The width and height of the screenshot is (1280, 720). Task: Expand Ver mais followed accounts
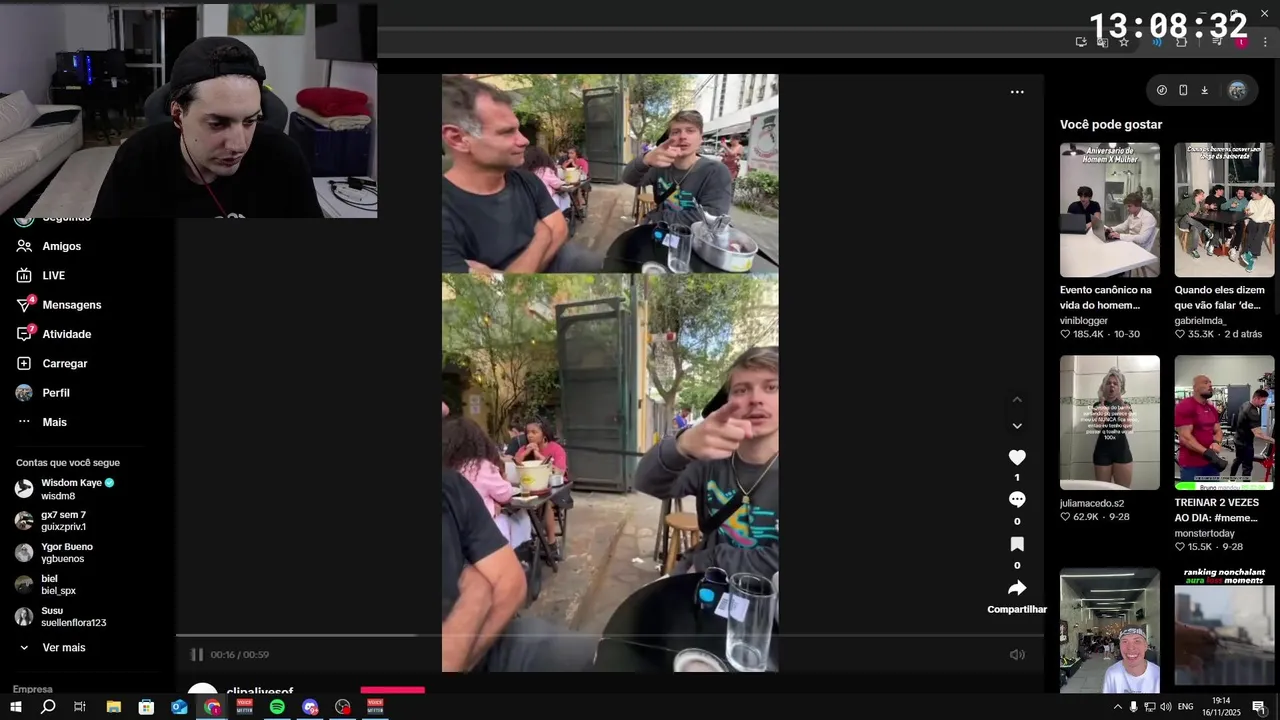(x=63, y=648)
